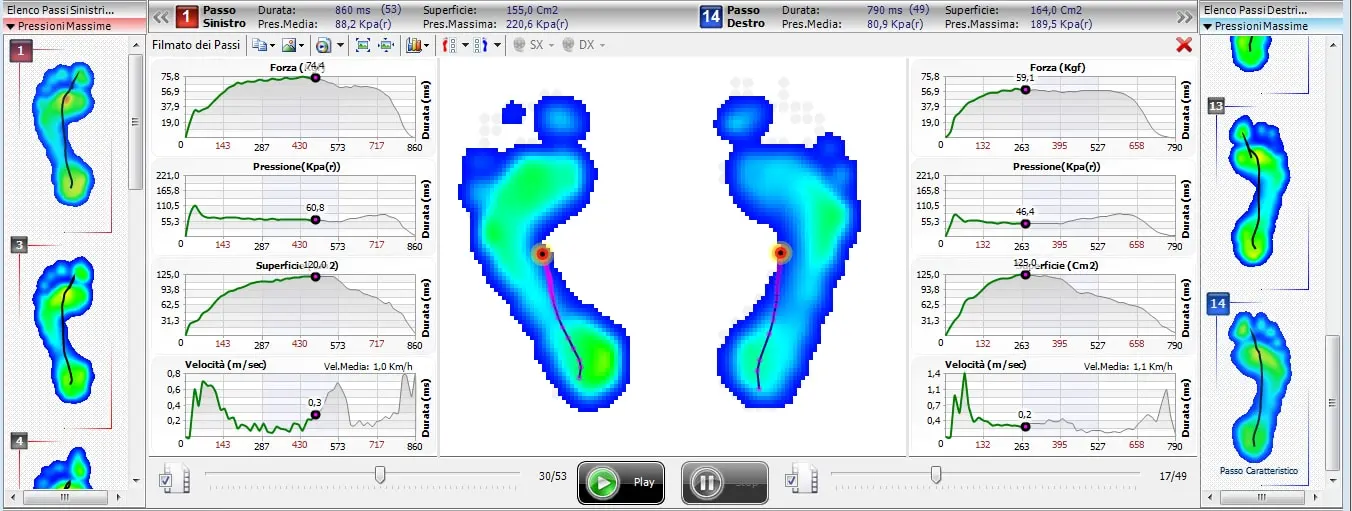Viewport: 1352px width, 511px height.
Task: Click the center image icon in toolbar
Action: click(385, 45)
